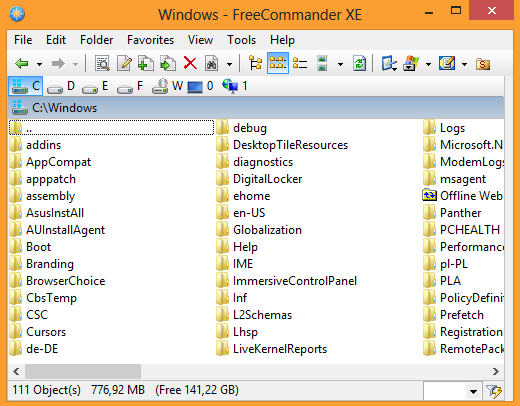Click the horizontal scrollbar right arrow
The image size is (520, 406).
point(496,371)
